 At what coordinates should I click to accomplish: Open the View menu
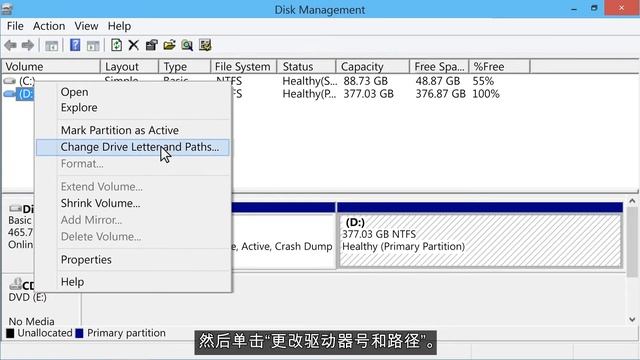86,26
